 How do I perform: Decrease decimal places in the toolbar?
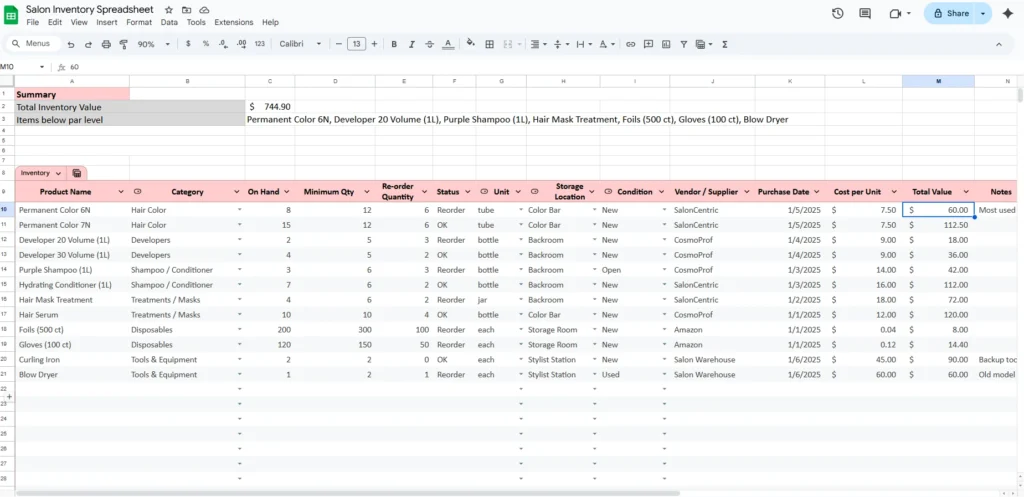pyautogui.click(x=223, y=44)
